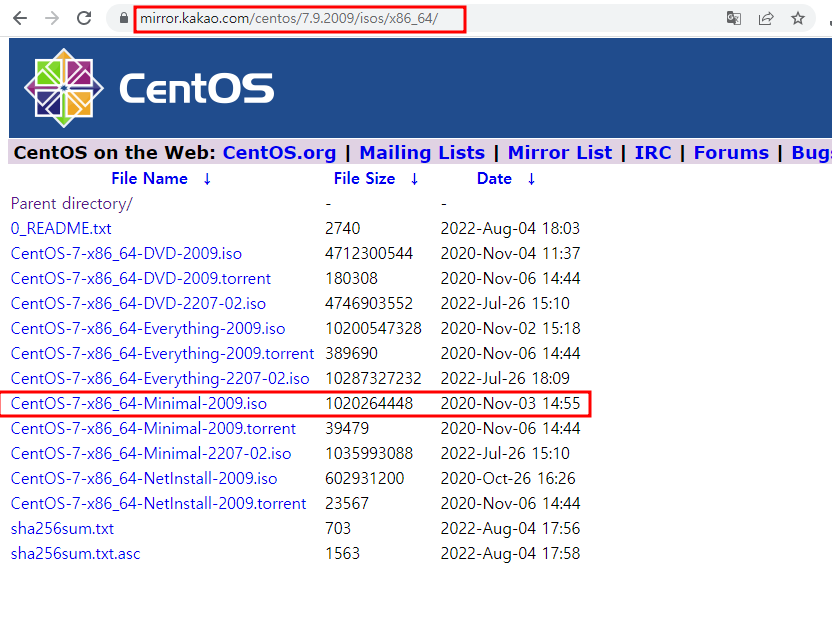Click the descending arrow next to File Name

207,179
